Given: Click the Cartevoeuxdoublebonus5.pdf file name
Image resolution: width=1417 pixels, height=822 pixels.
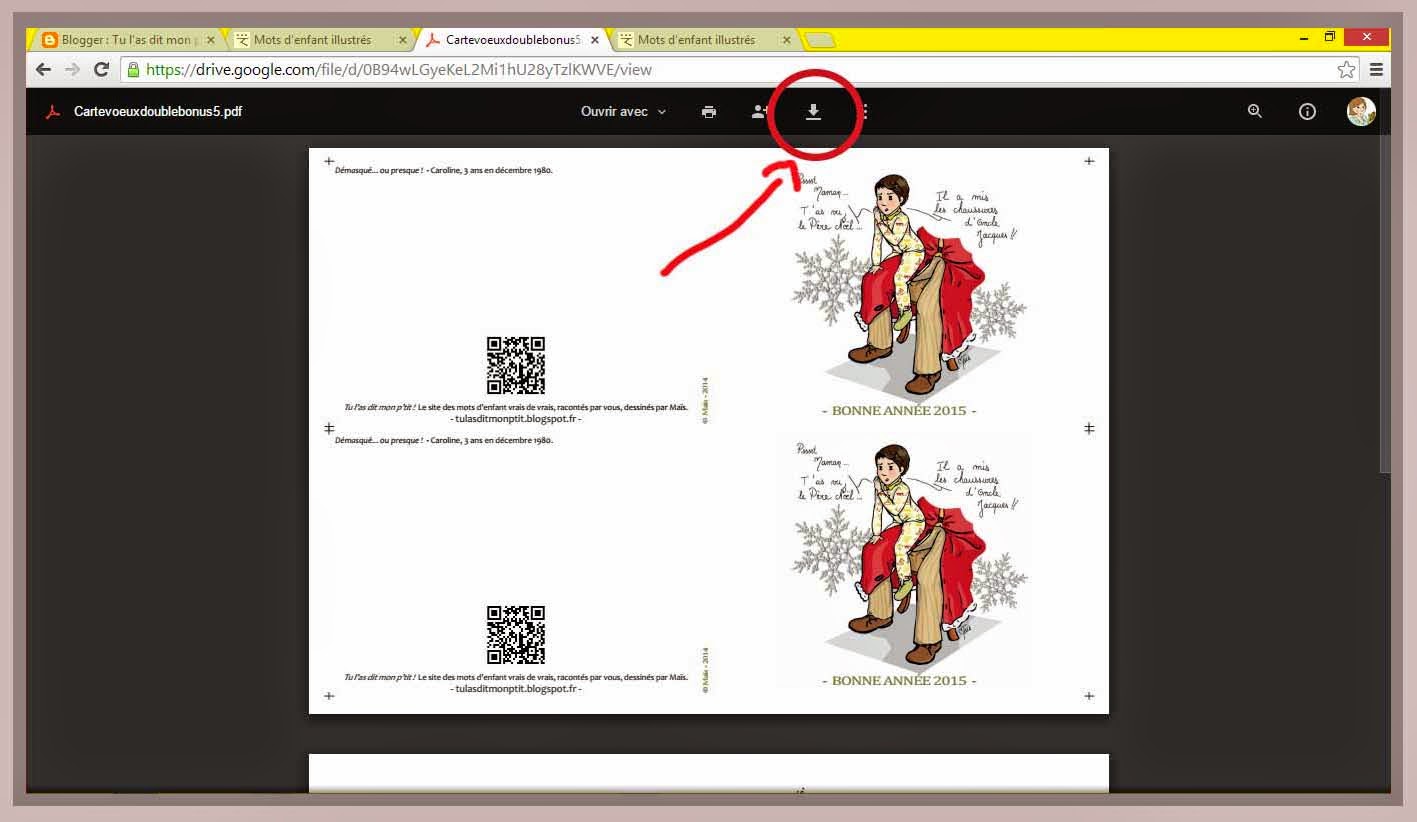Looking at the screenshot, I should click(158, 112).
